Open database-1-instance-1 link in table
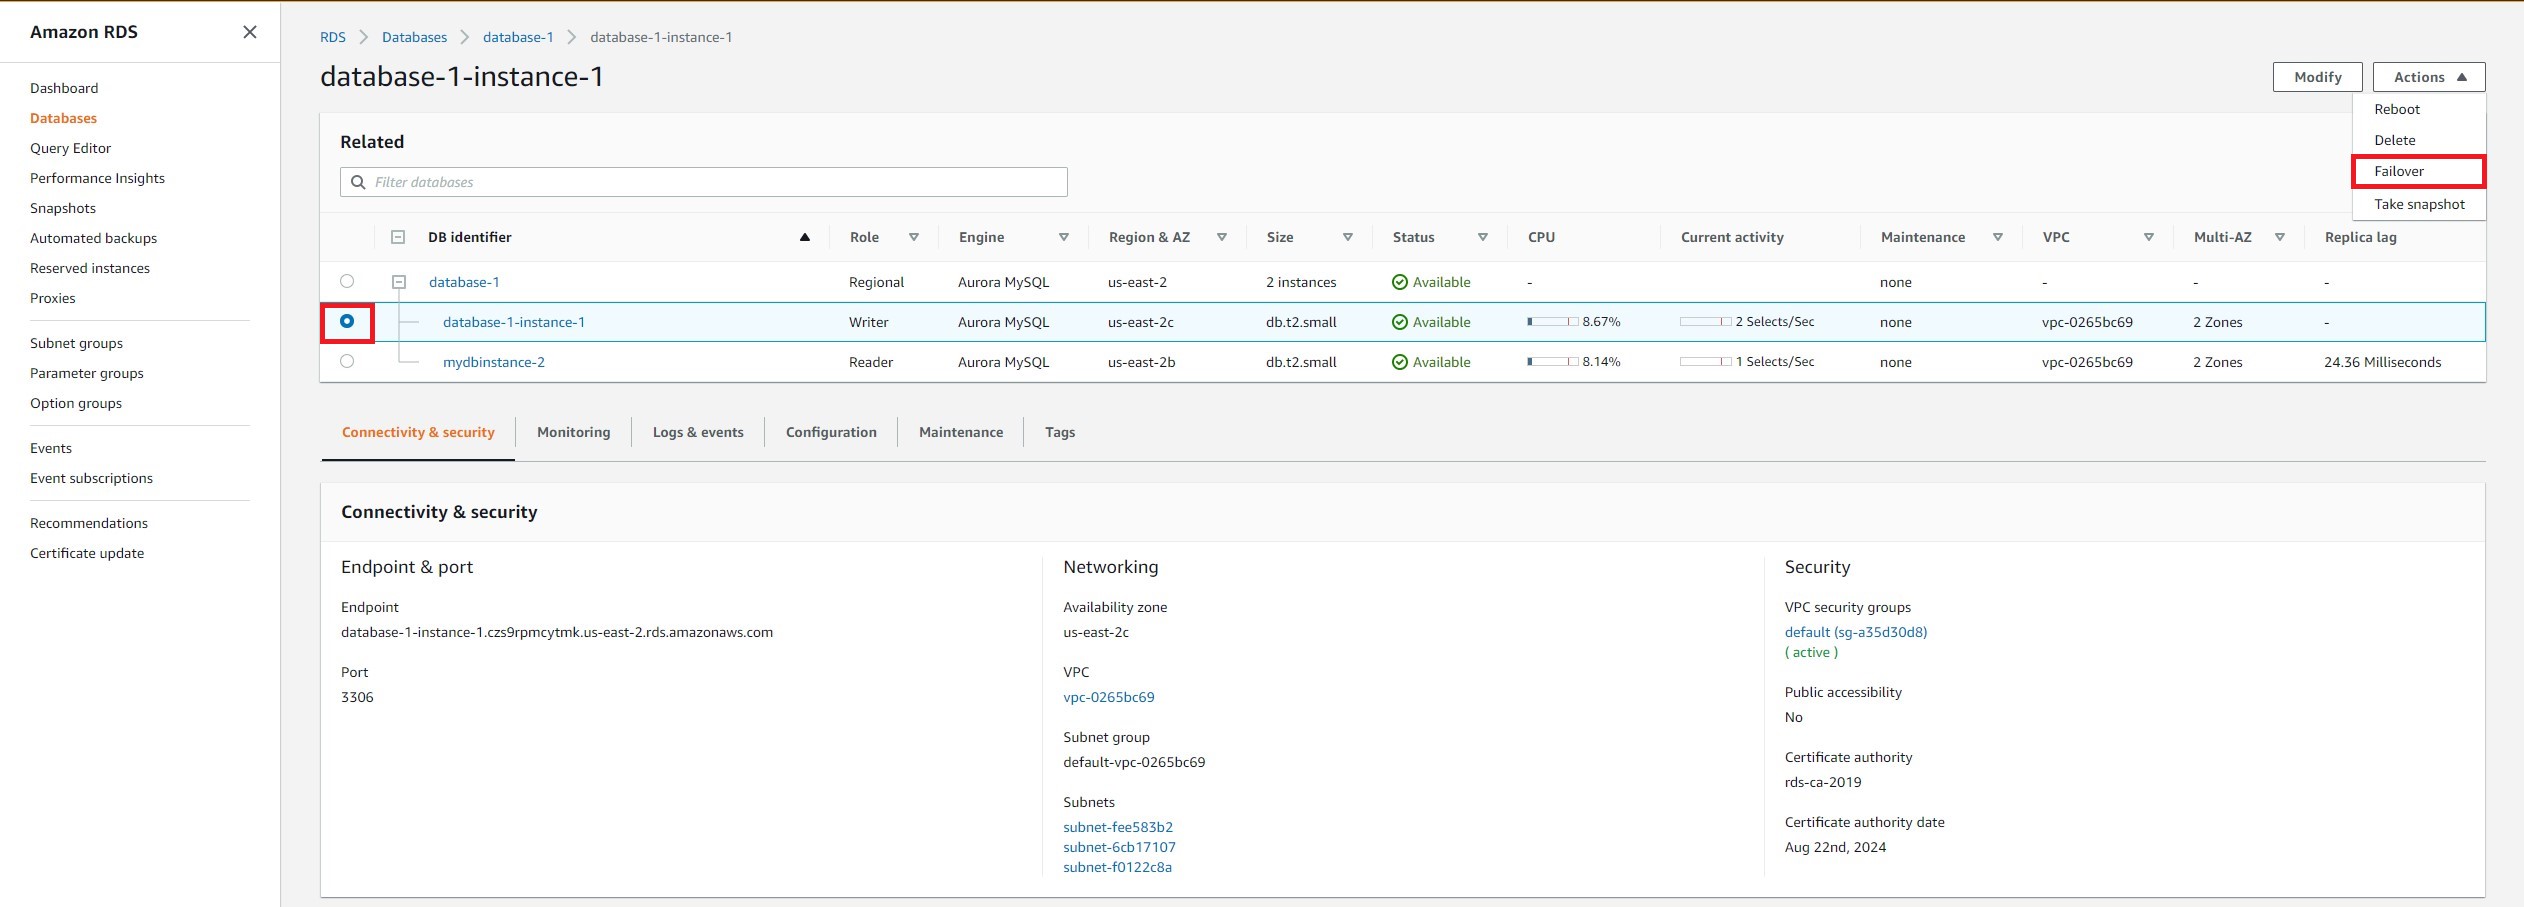The width and height of the screenshot is (2524, 907). click(514, 322)
